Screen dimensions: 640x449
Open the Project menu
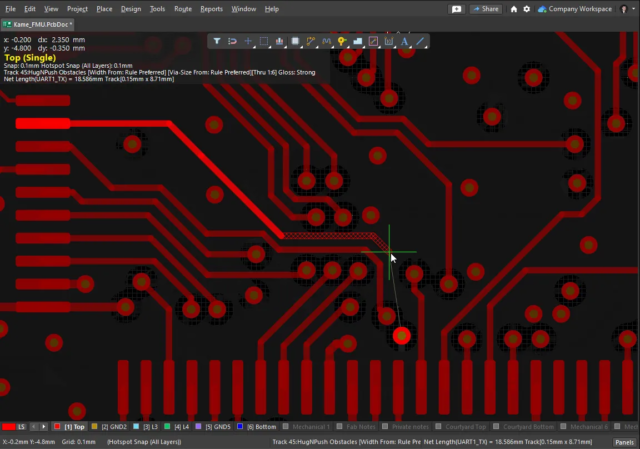pyautogui.click(x=77, y=9)
